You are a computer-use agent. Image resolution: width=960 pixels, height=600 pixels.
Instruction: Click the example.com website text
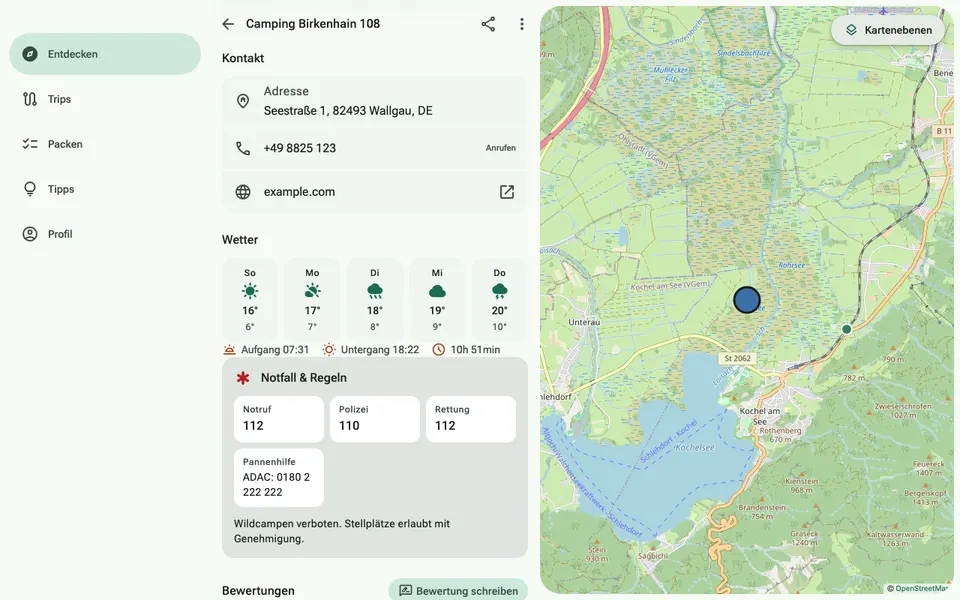(299, 192)
